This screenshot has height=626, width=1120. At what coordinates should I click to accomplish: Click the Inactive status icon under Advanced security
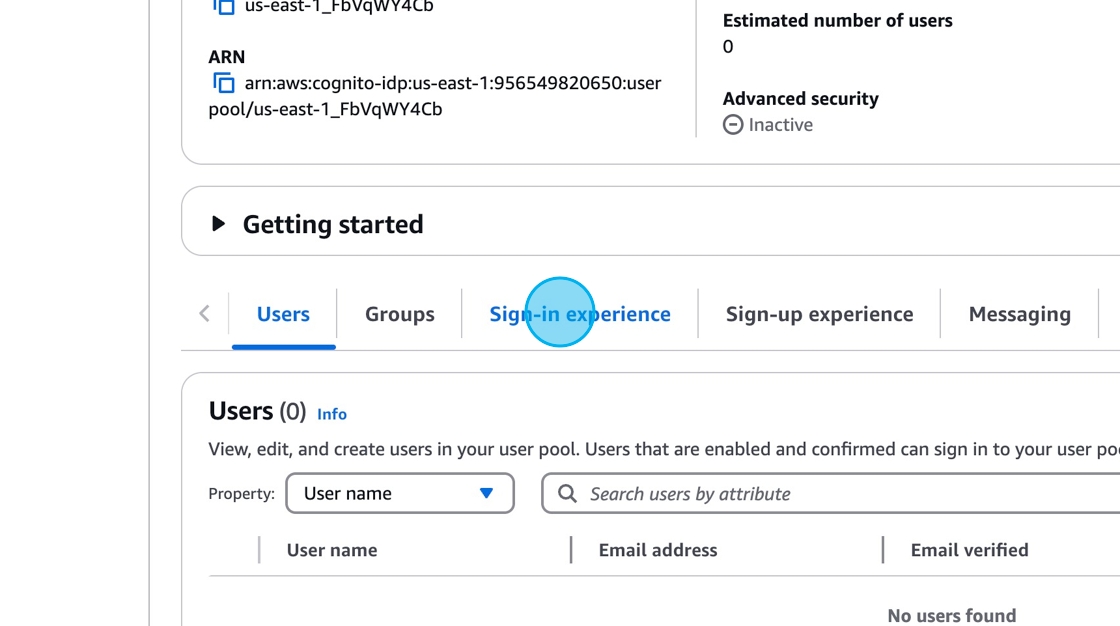(733, 124)
